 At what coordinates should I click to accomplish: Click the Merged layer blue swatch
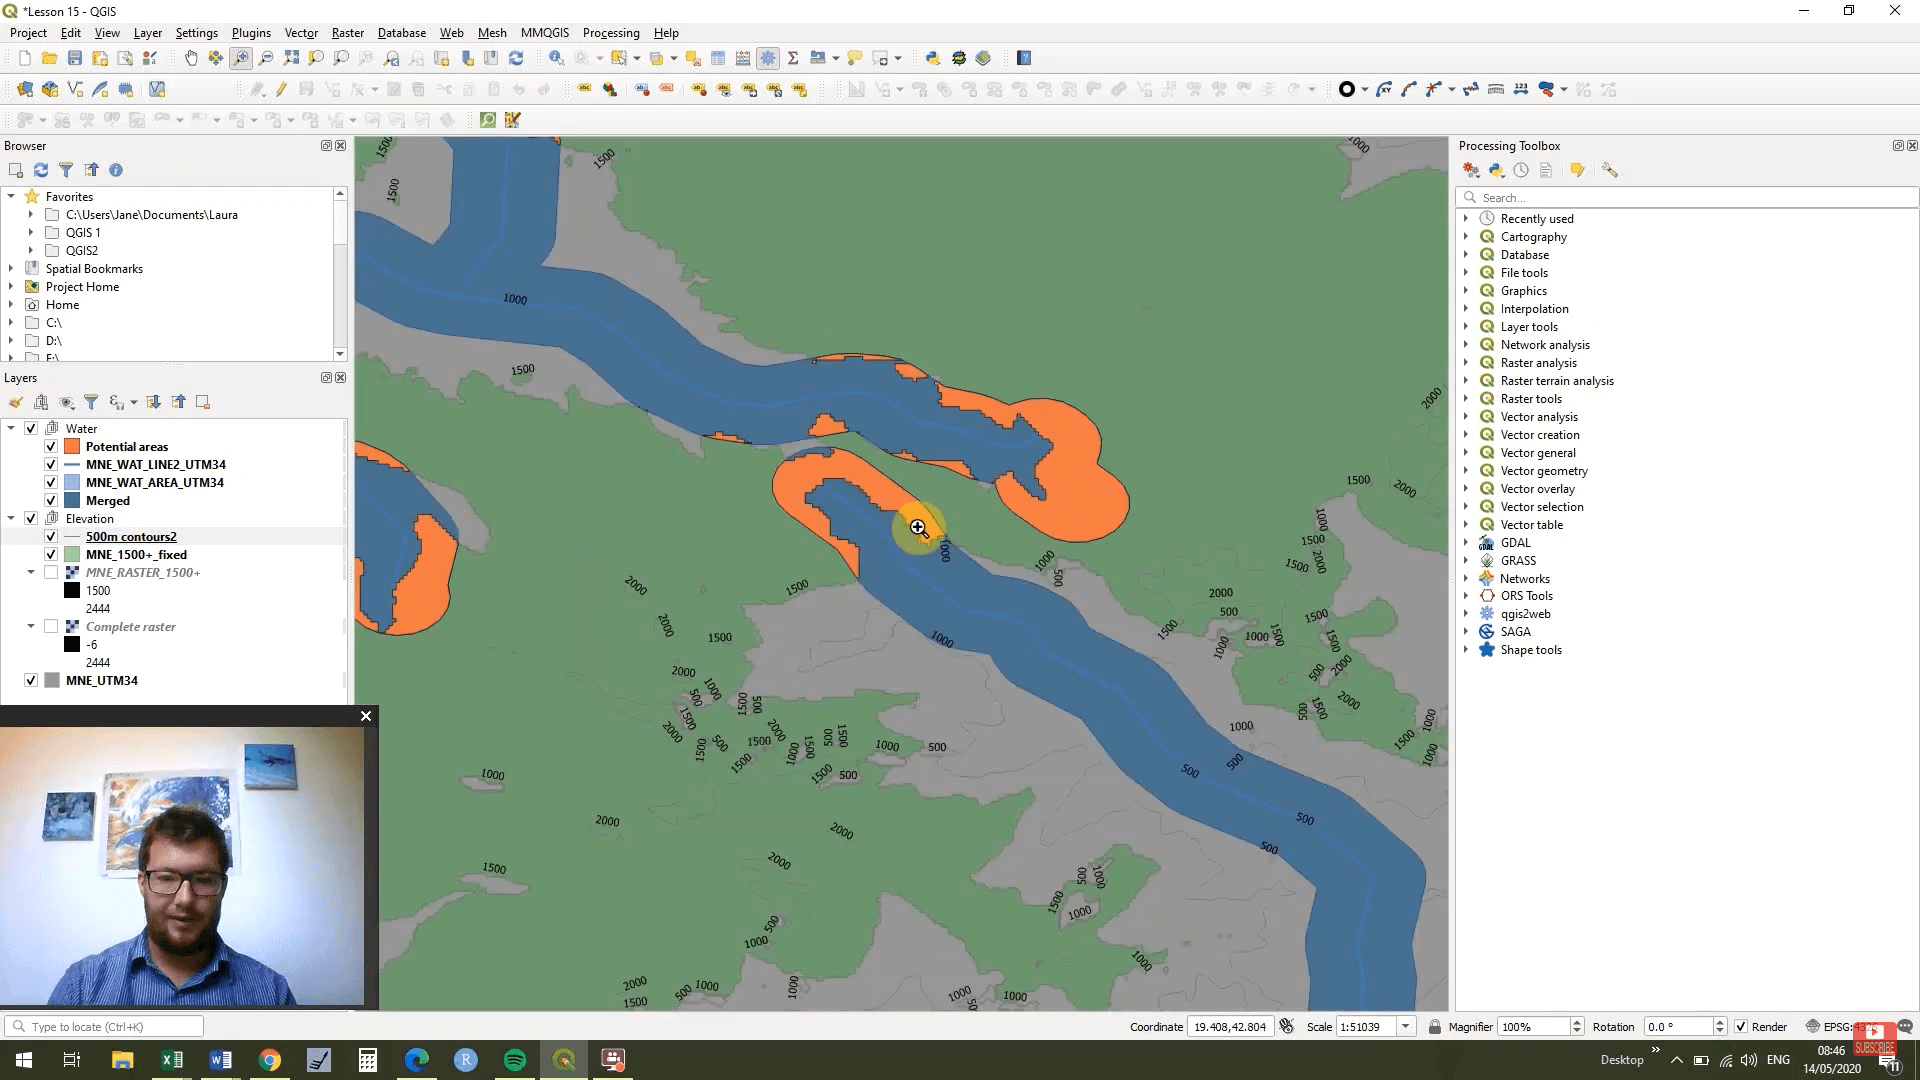pos(72,501)
